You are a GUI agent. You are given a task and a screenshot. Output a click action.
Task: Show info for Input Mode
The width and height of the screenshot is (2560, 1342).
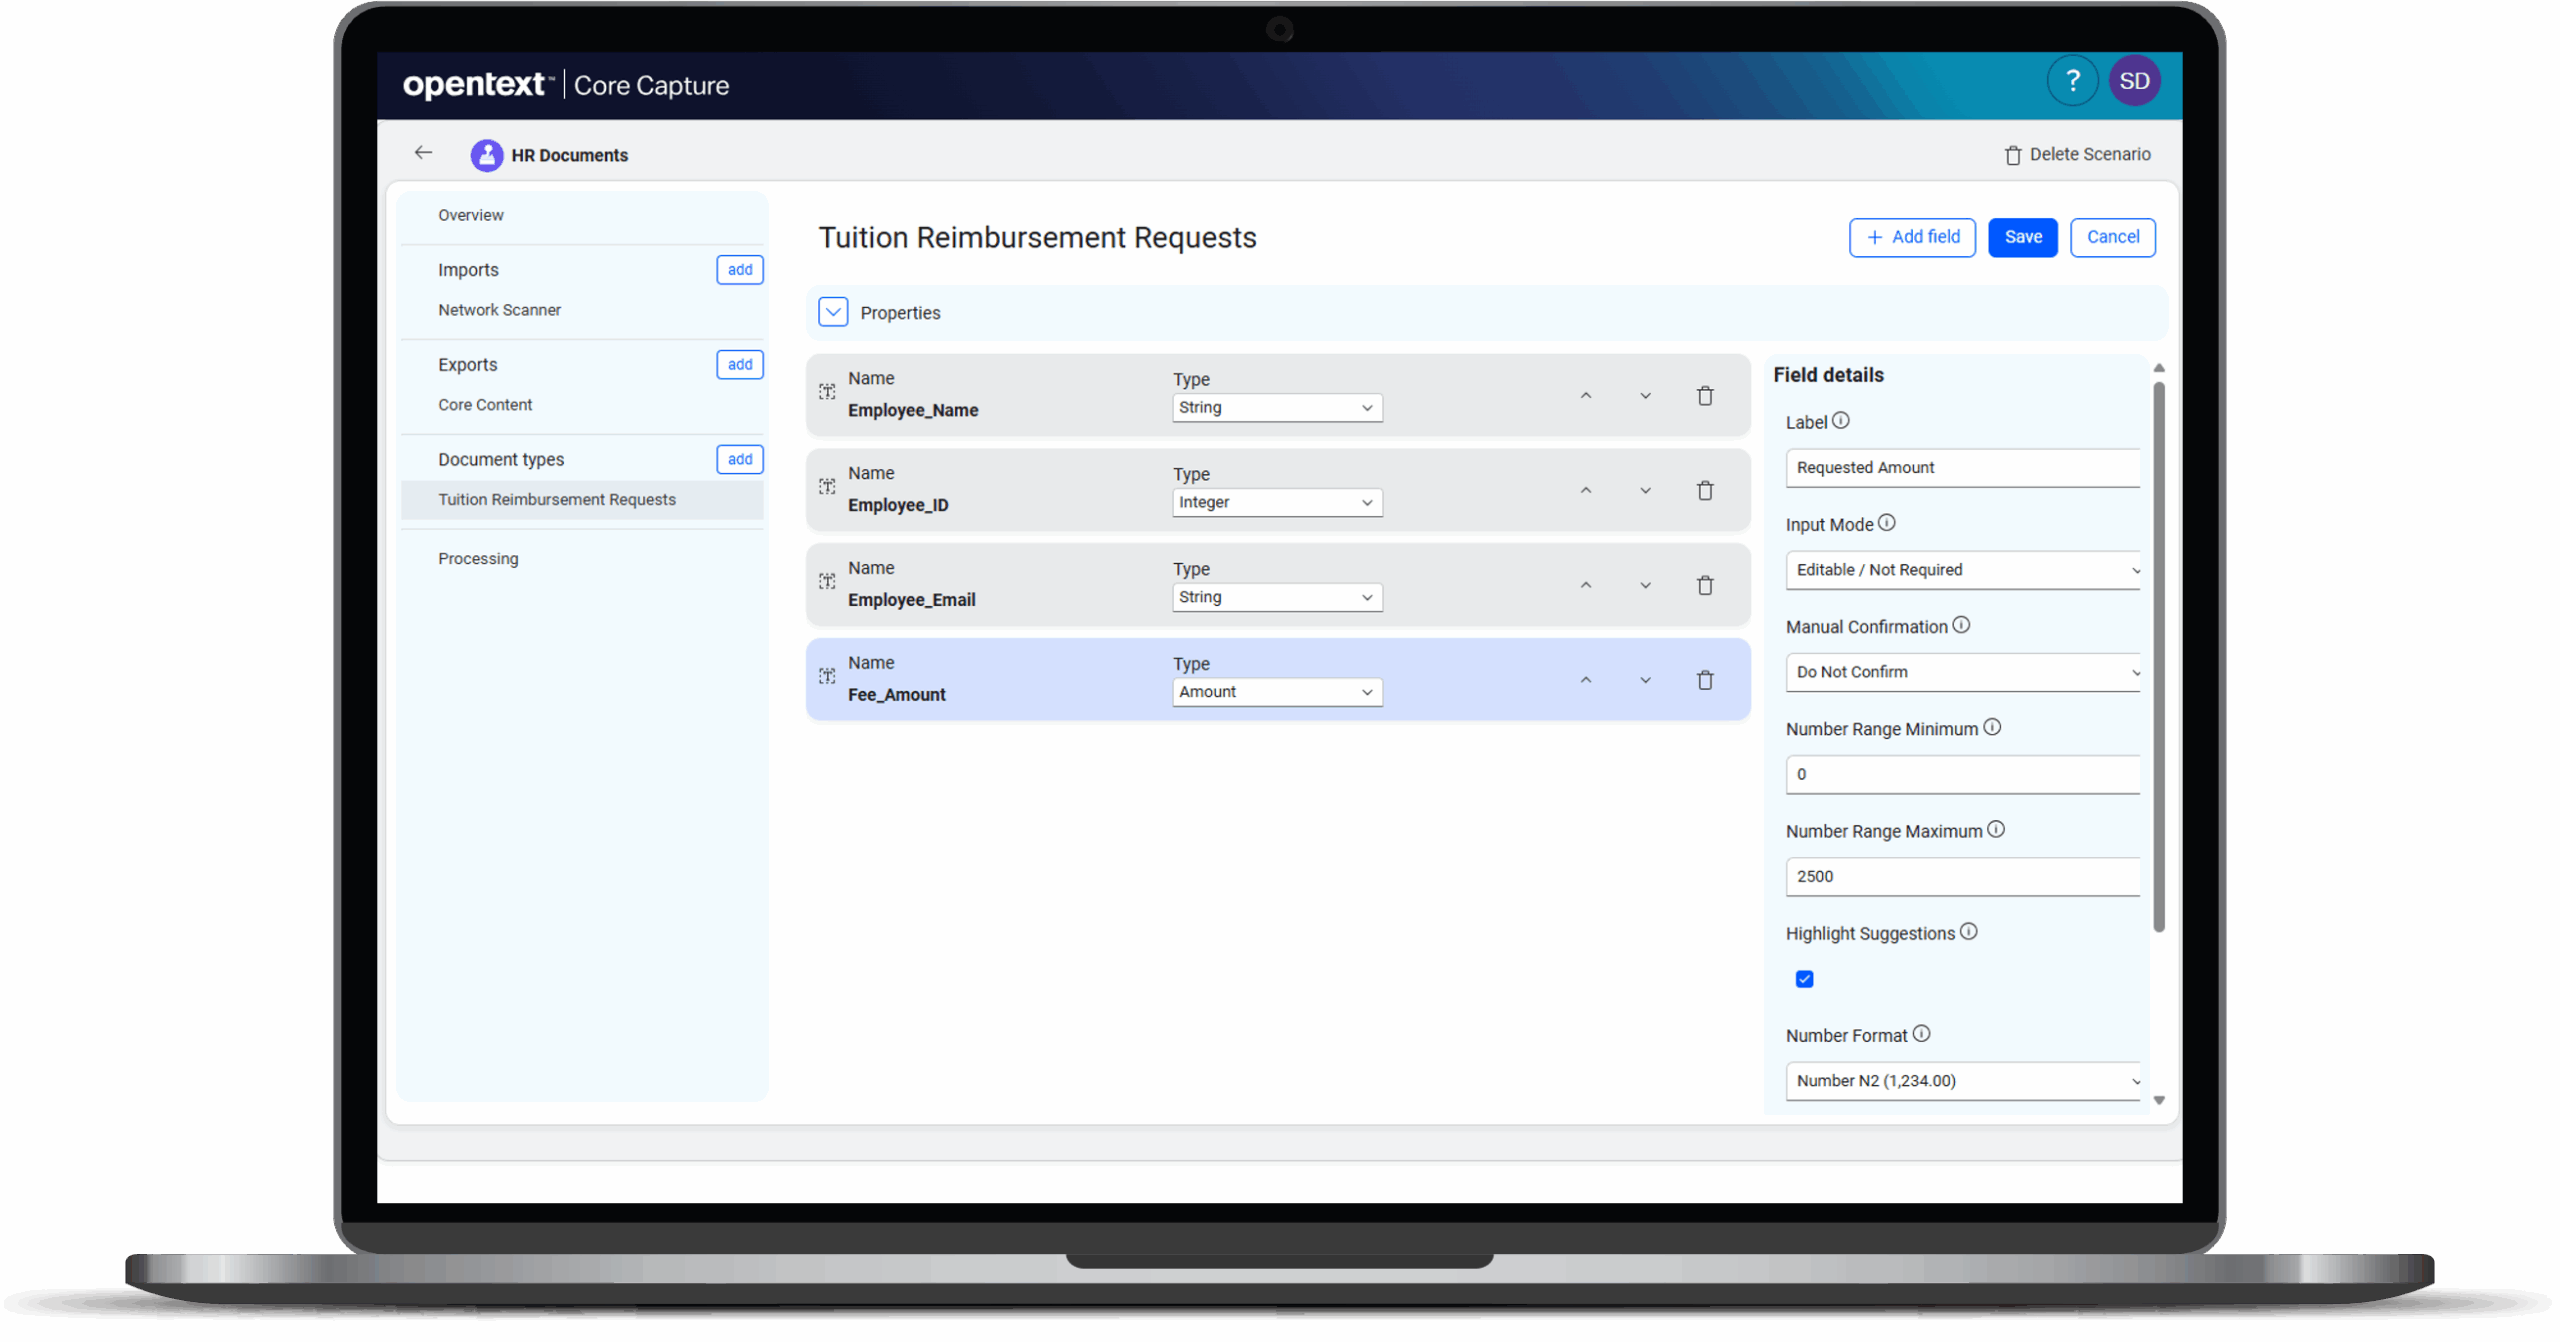pyautogui.click(x=1886, y=523)
